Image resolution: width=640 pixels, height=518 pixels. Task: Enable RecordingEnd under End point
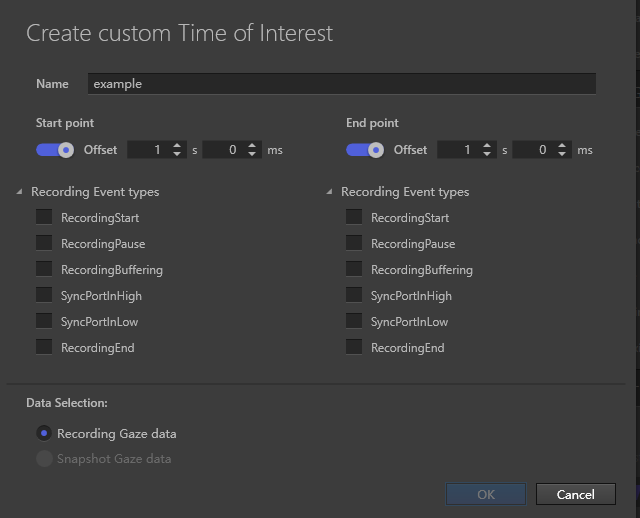point(354,347)
